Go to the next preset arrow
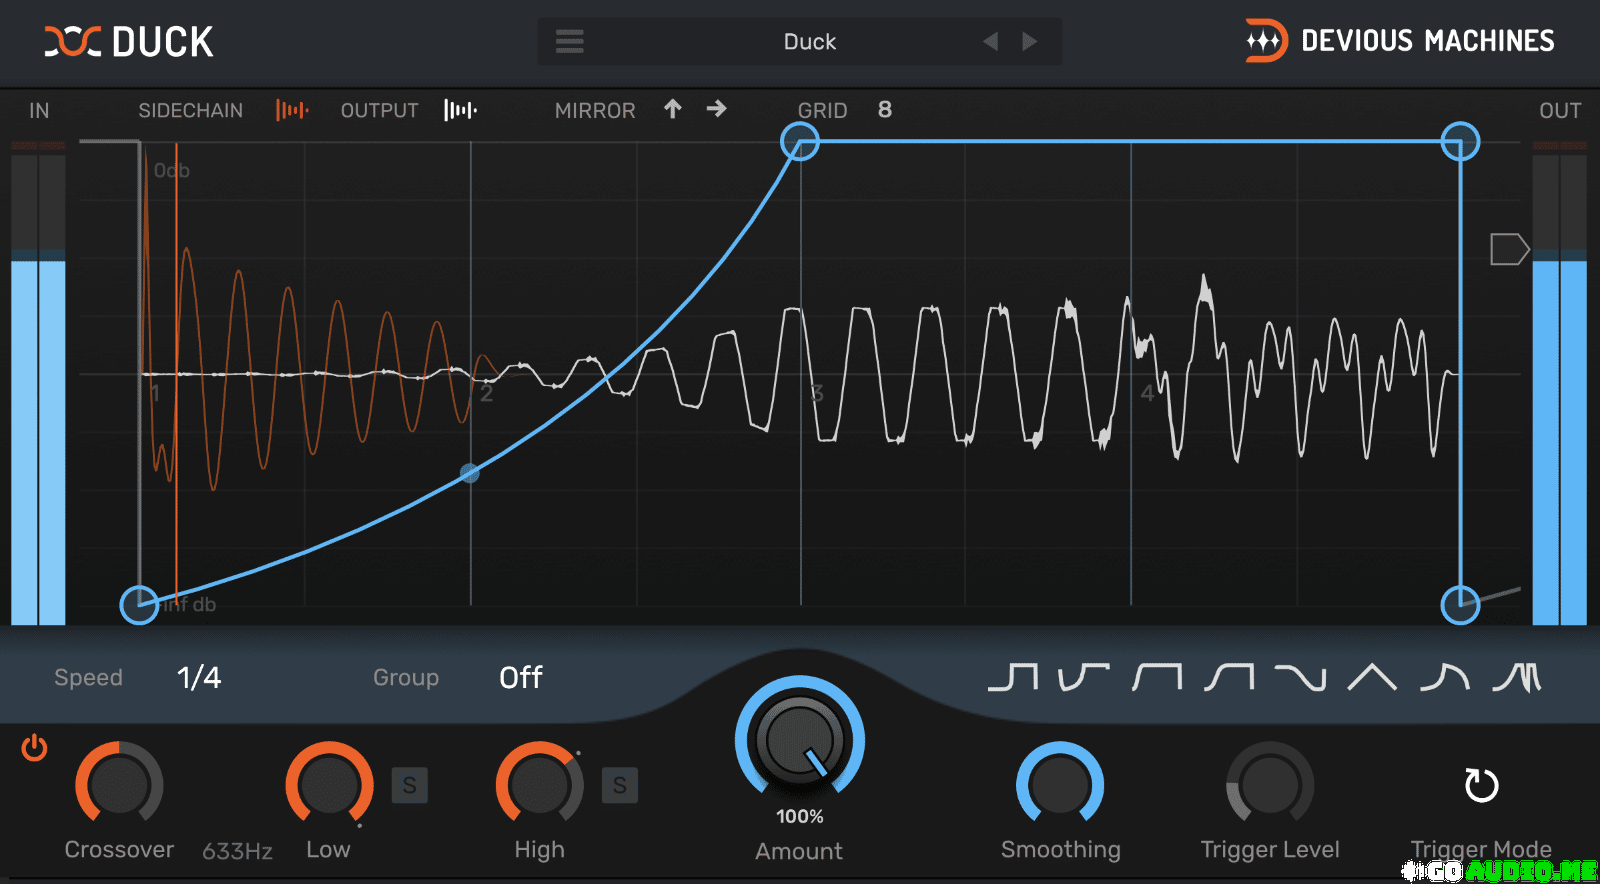 click(1030, 41)
